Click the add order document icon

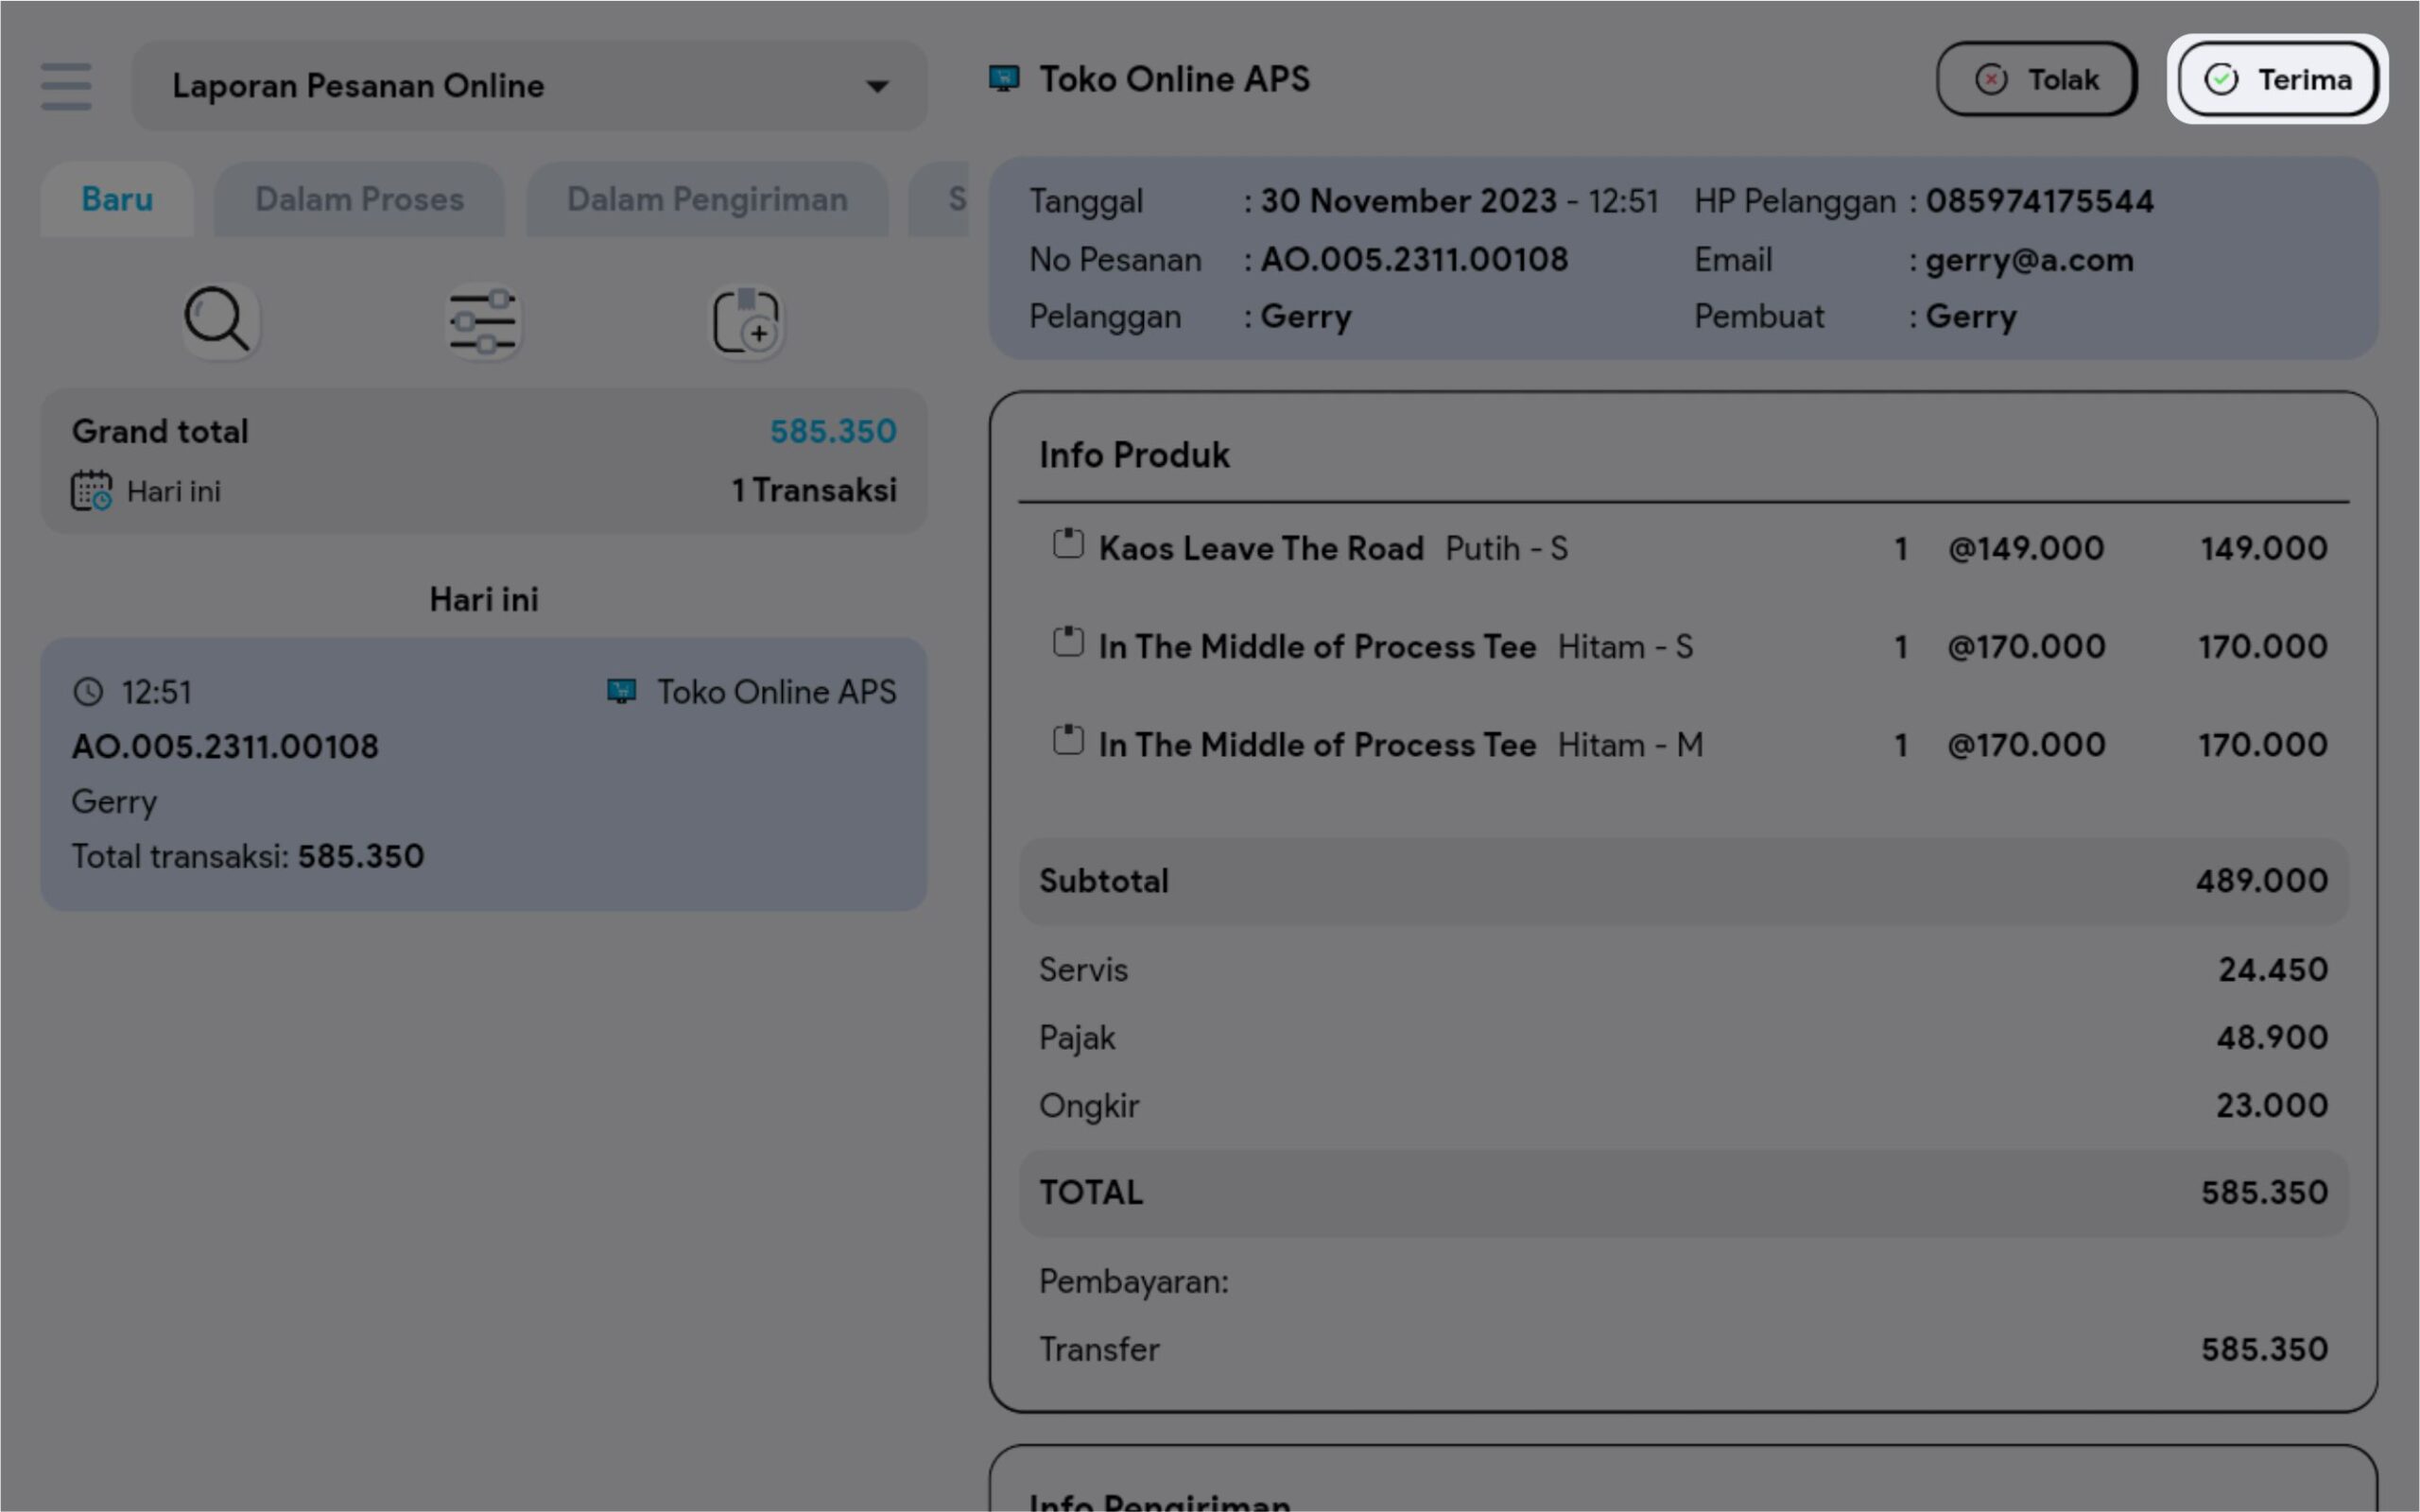746,321
